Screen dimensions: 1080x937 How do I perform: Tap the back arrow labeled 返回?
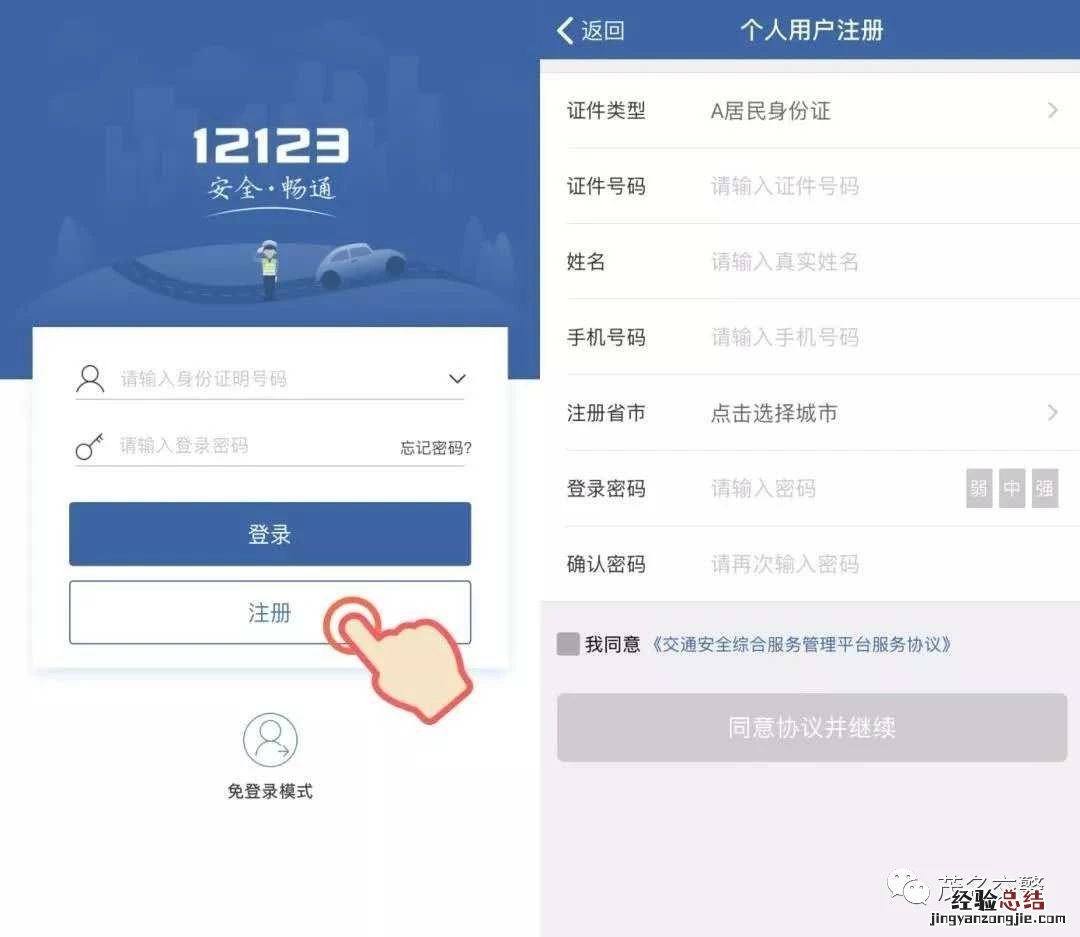(x=590, y=30)
